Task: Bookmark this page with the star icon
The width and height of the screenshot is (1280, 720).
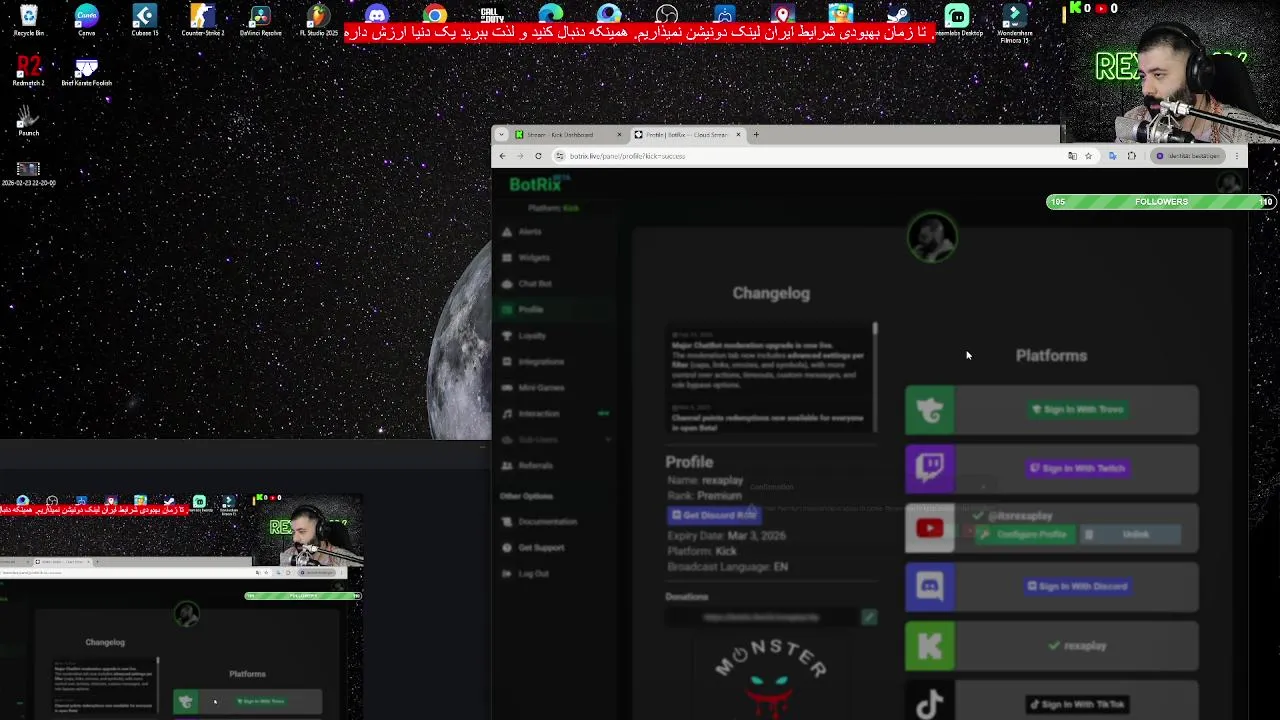Action: coord(1088,156)
